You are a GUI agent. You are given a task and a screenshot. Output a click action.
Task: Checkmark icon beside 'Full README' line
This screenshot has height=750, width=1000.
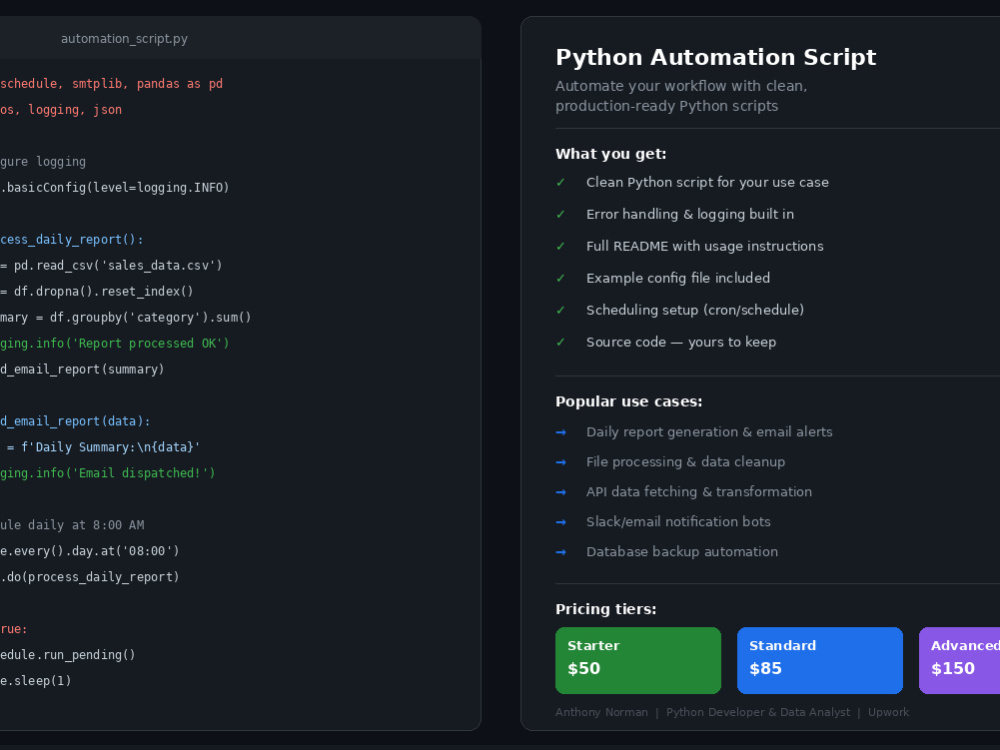(561, 246)
